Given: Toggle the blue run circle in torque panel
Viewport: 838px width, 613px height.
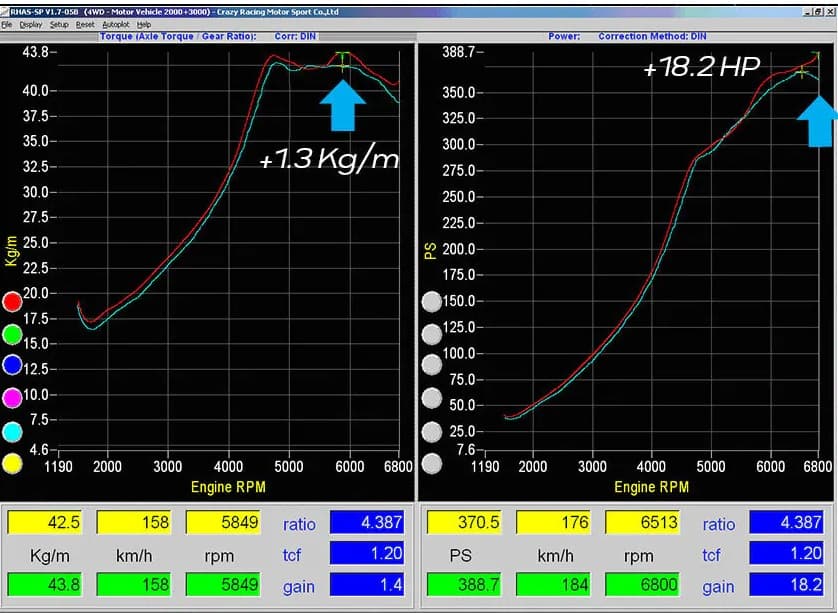Looking at the screenshot, I should [x=12, y=366].
